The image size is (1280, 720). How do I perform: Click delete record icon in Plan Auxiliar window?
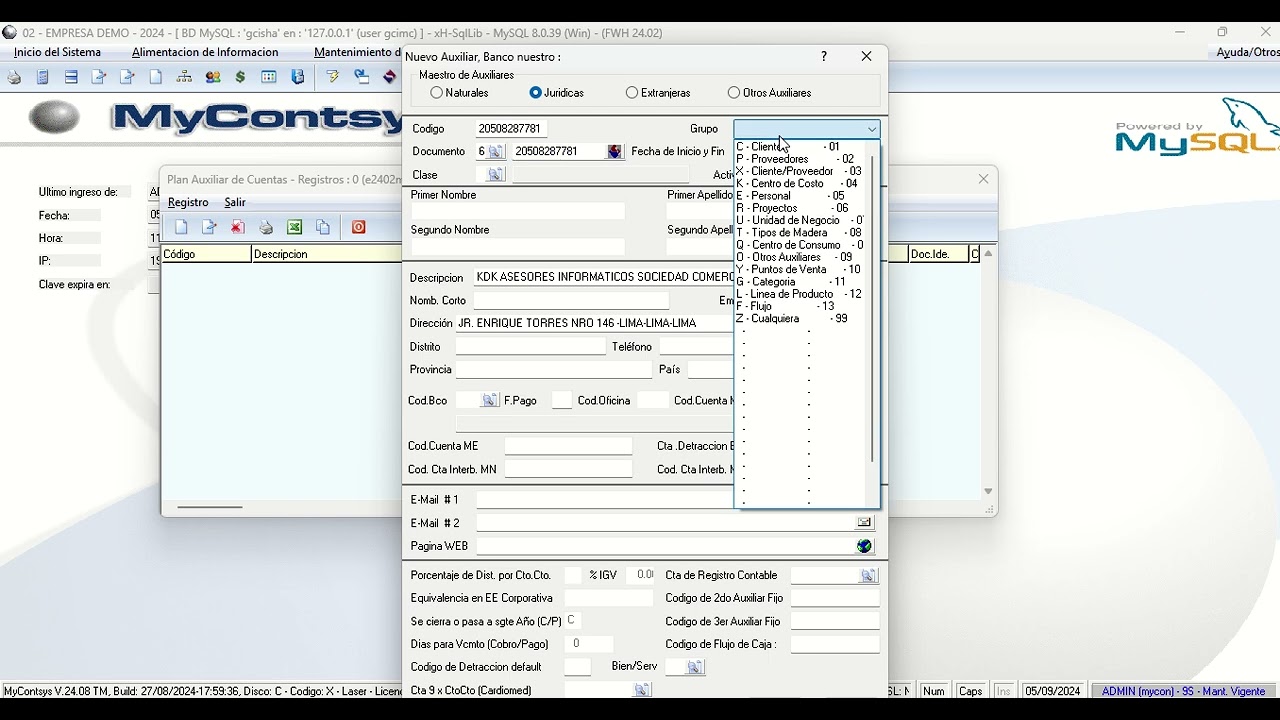[x=237, y=227]
